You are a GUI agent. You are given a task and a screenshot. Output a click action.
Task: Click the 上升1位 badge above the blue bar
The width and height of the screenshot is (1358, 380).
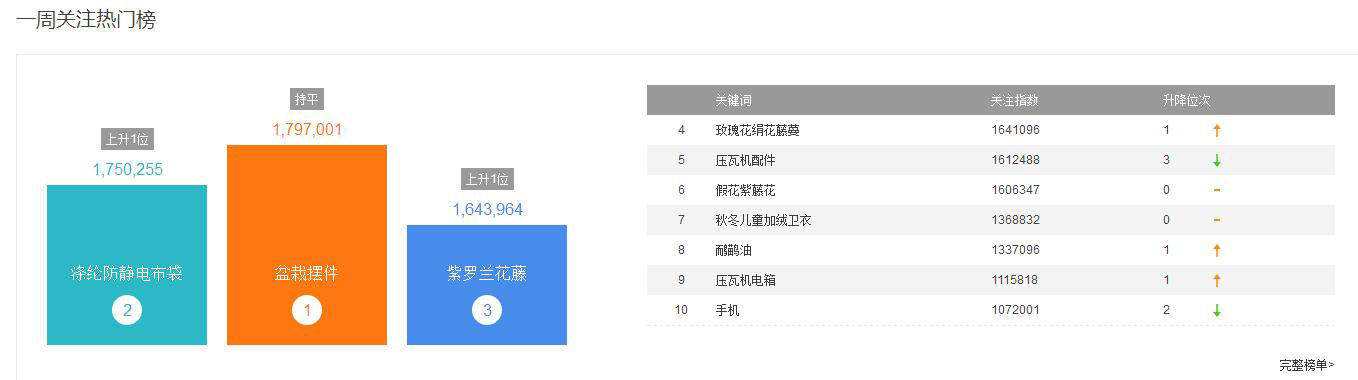point(487,179)
